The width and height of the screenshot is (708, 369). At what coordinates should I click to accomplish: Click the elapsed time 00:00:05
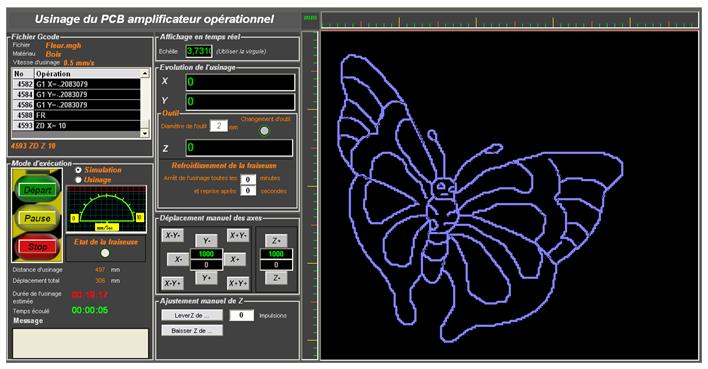[x=90, y=310]
